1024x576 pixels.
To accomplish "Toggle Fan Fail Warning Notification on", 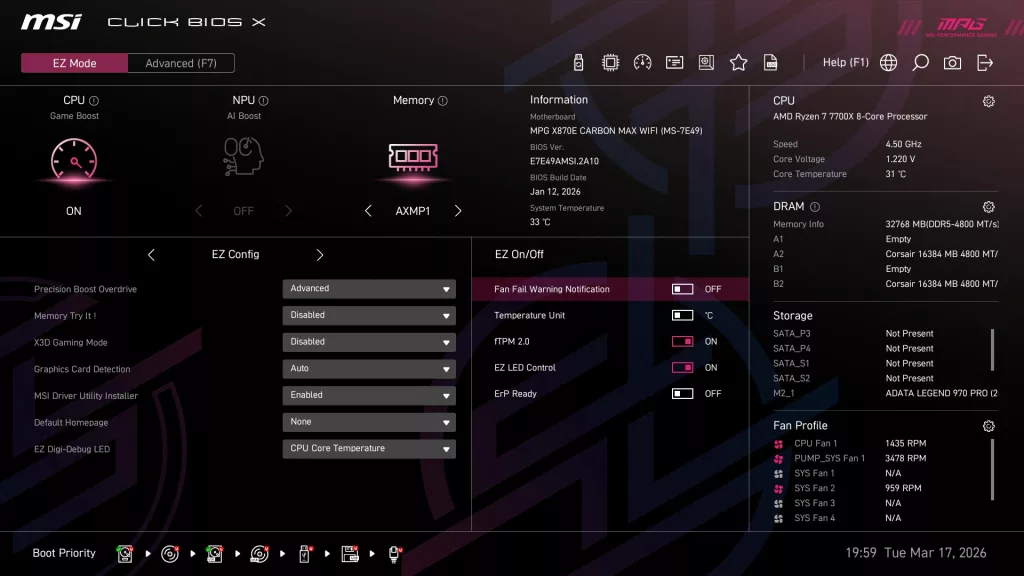I will (x=684, y=288).
